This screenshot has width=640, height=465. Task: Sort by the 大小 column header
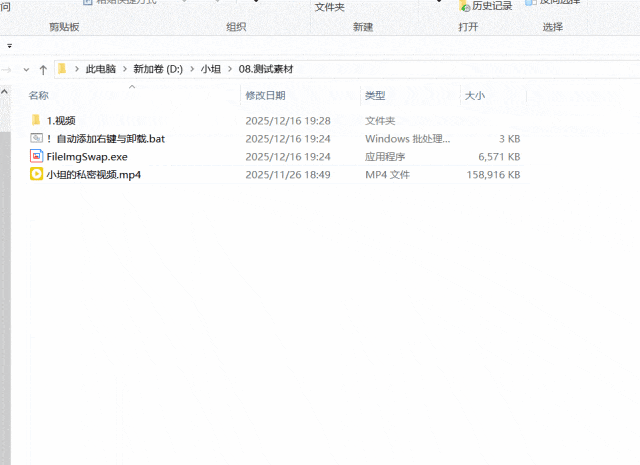(x=474, y=95)
